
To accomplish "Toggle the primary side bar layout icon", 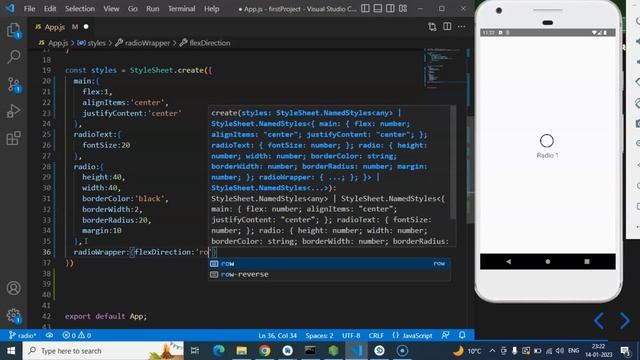I will pos(365,9).
